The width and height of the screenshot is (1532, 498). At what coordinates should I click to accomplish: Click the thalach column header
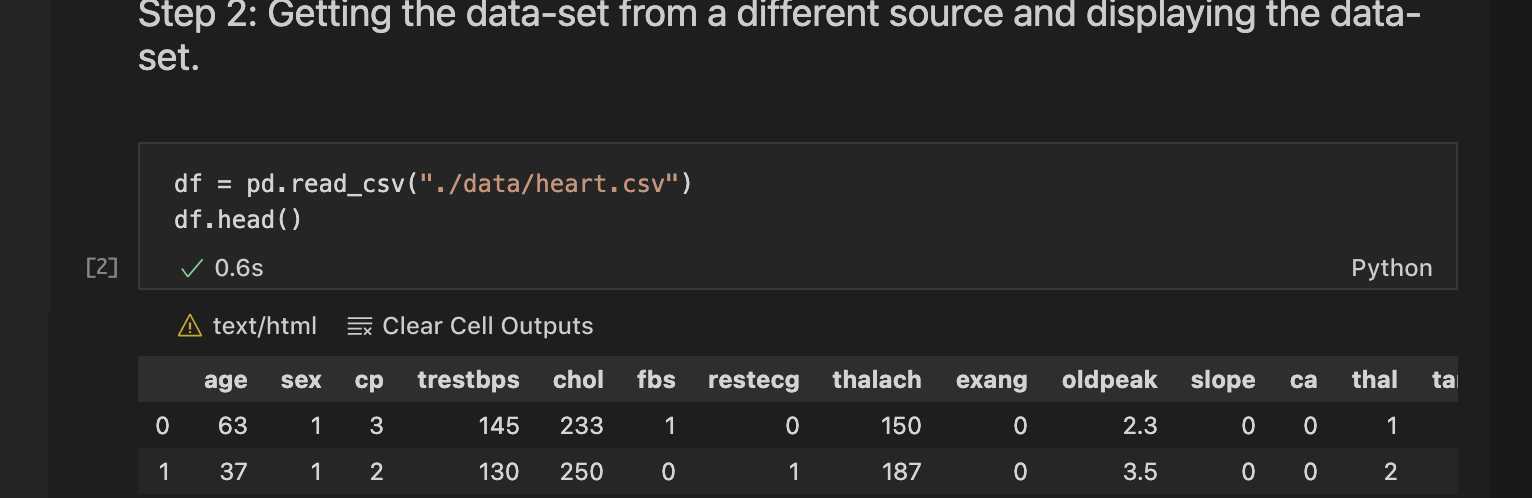coord(877,380)
